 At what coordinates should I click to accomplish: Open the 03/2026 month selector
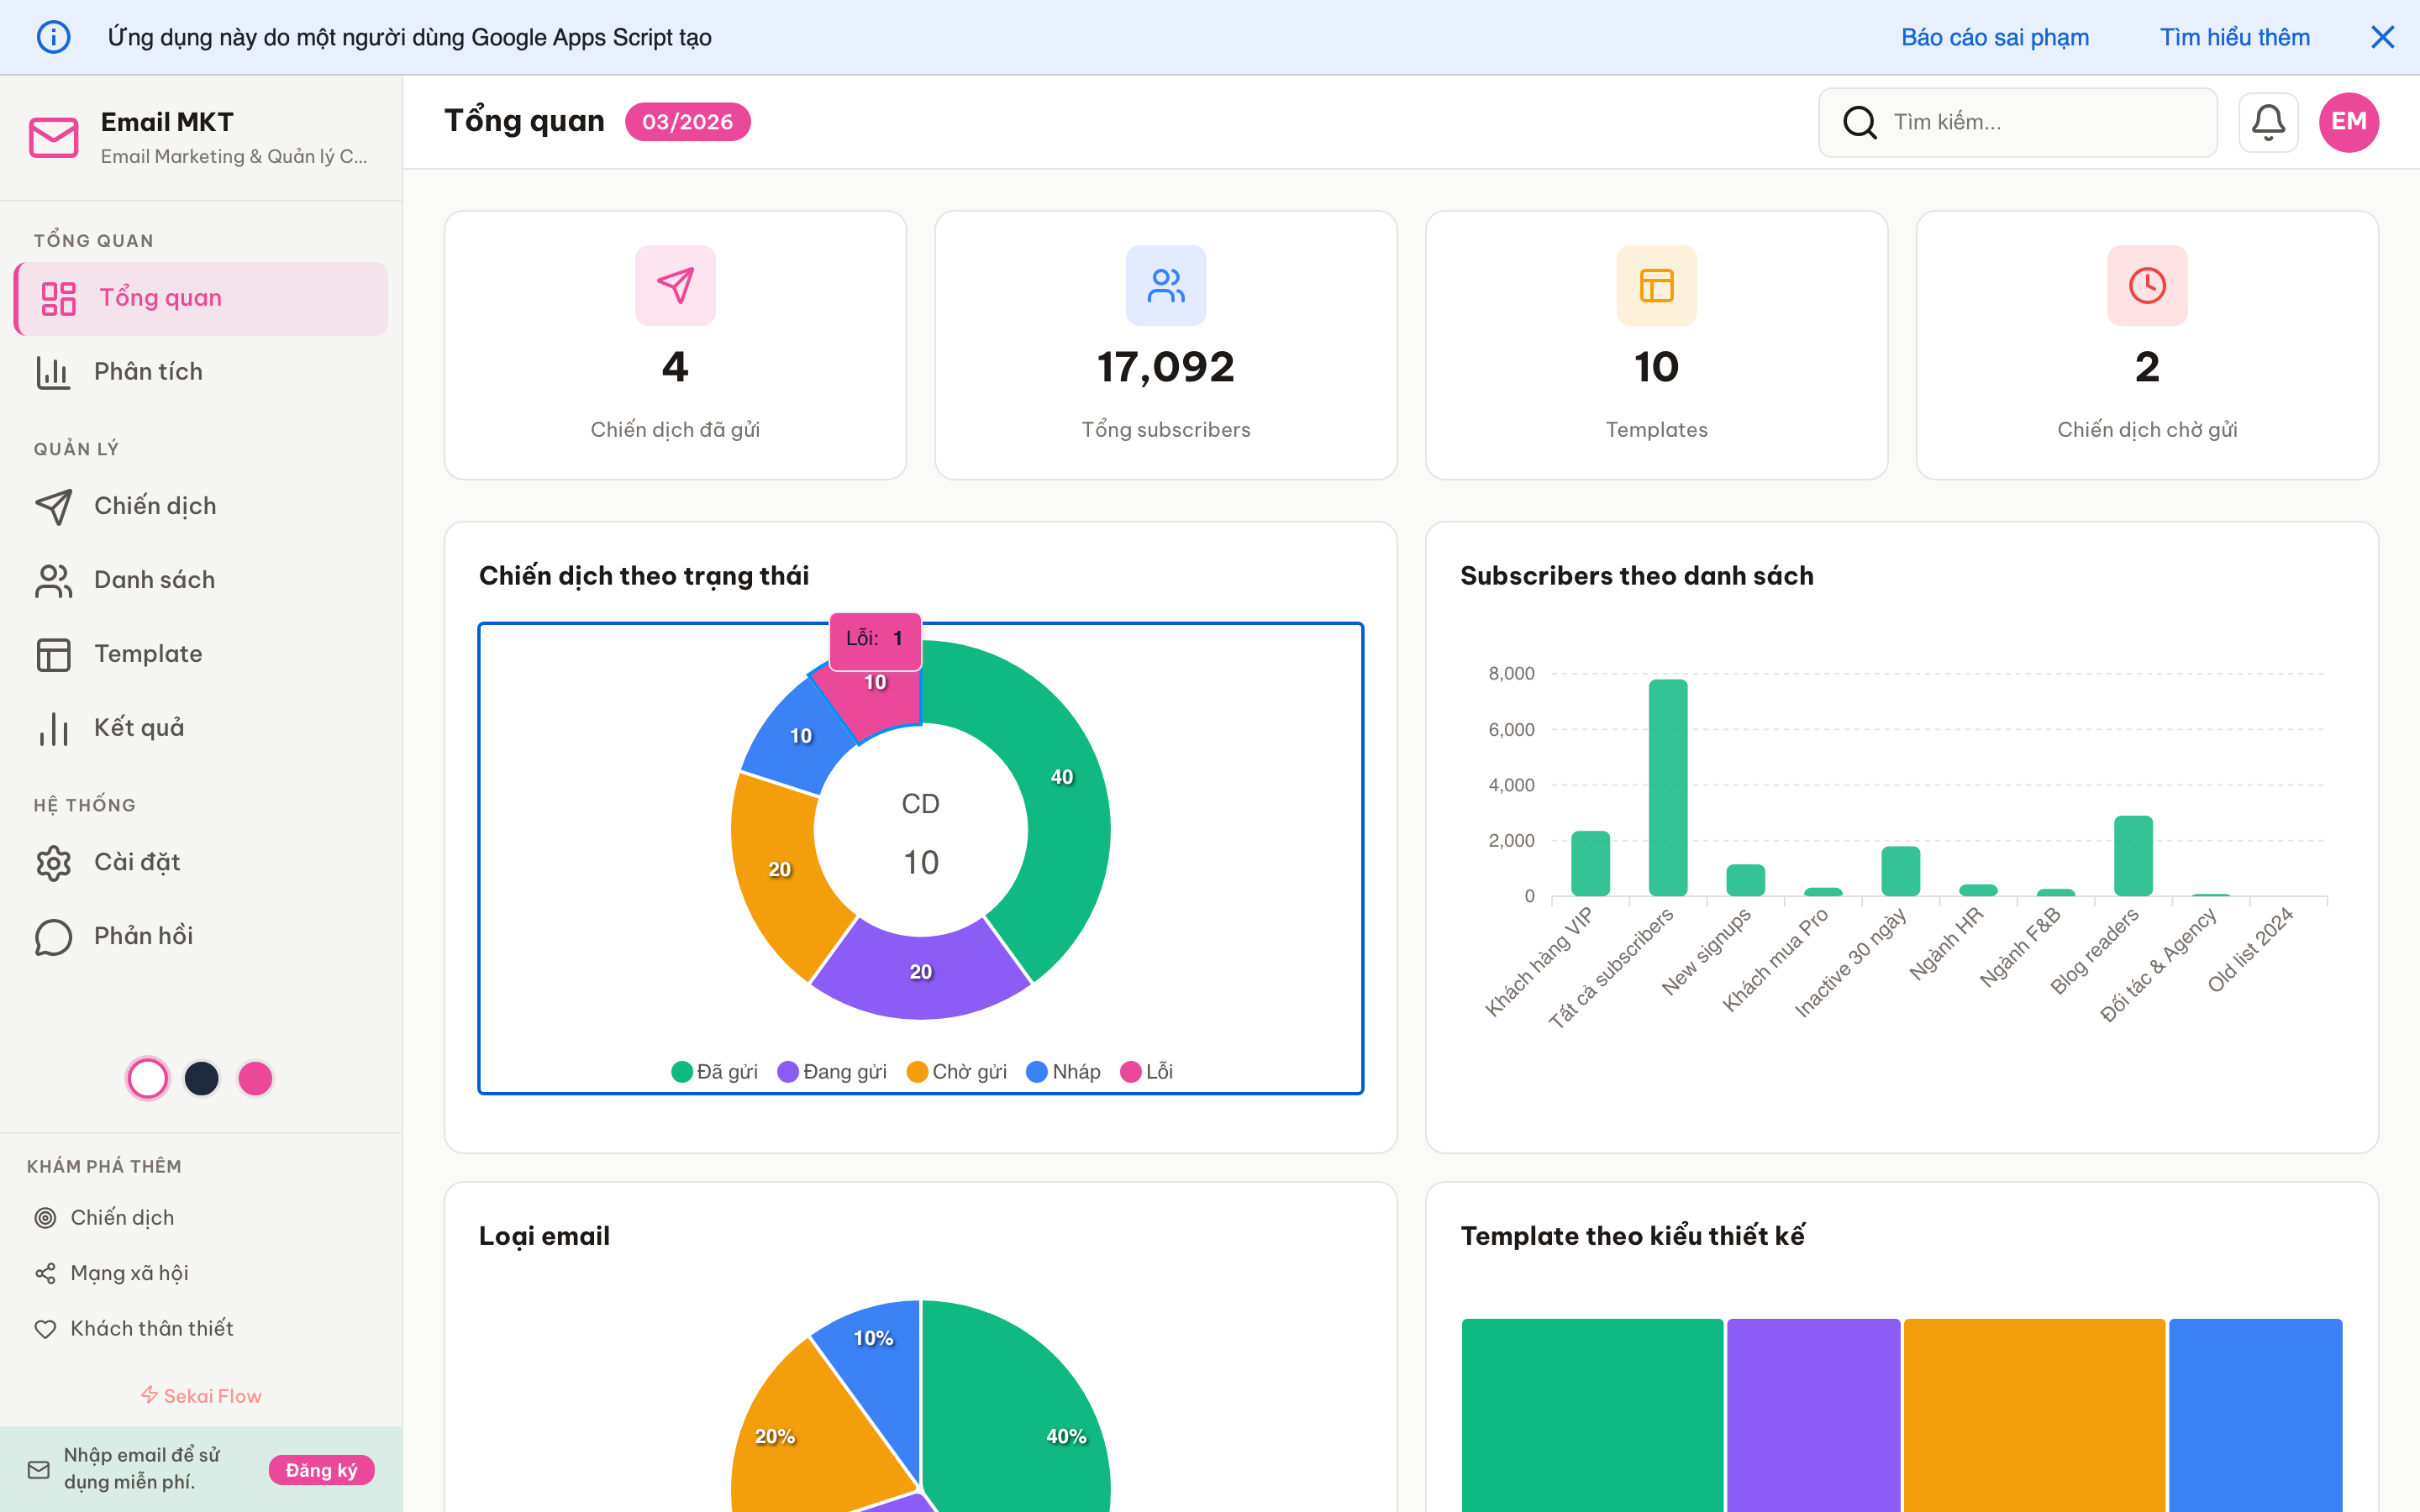coord(687,121)
